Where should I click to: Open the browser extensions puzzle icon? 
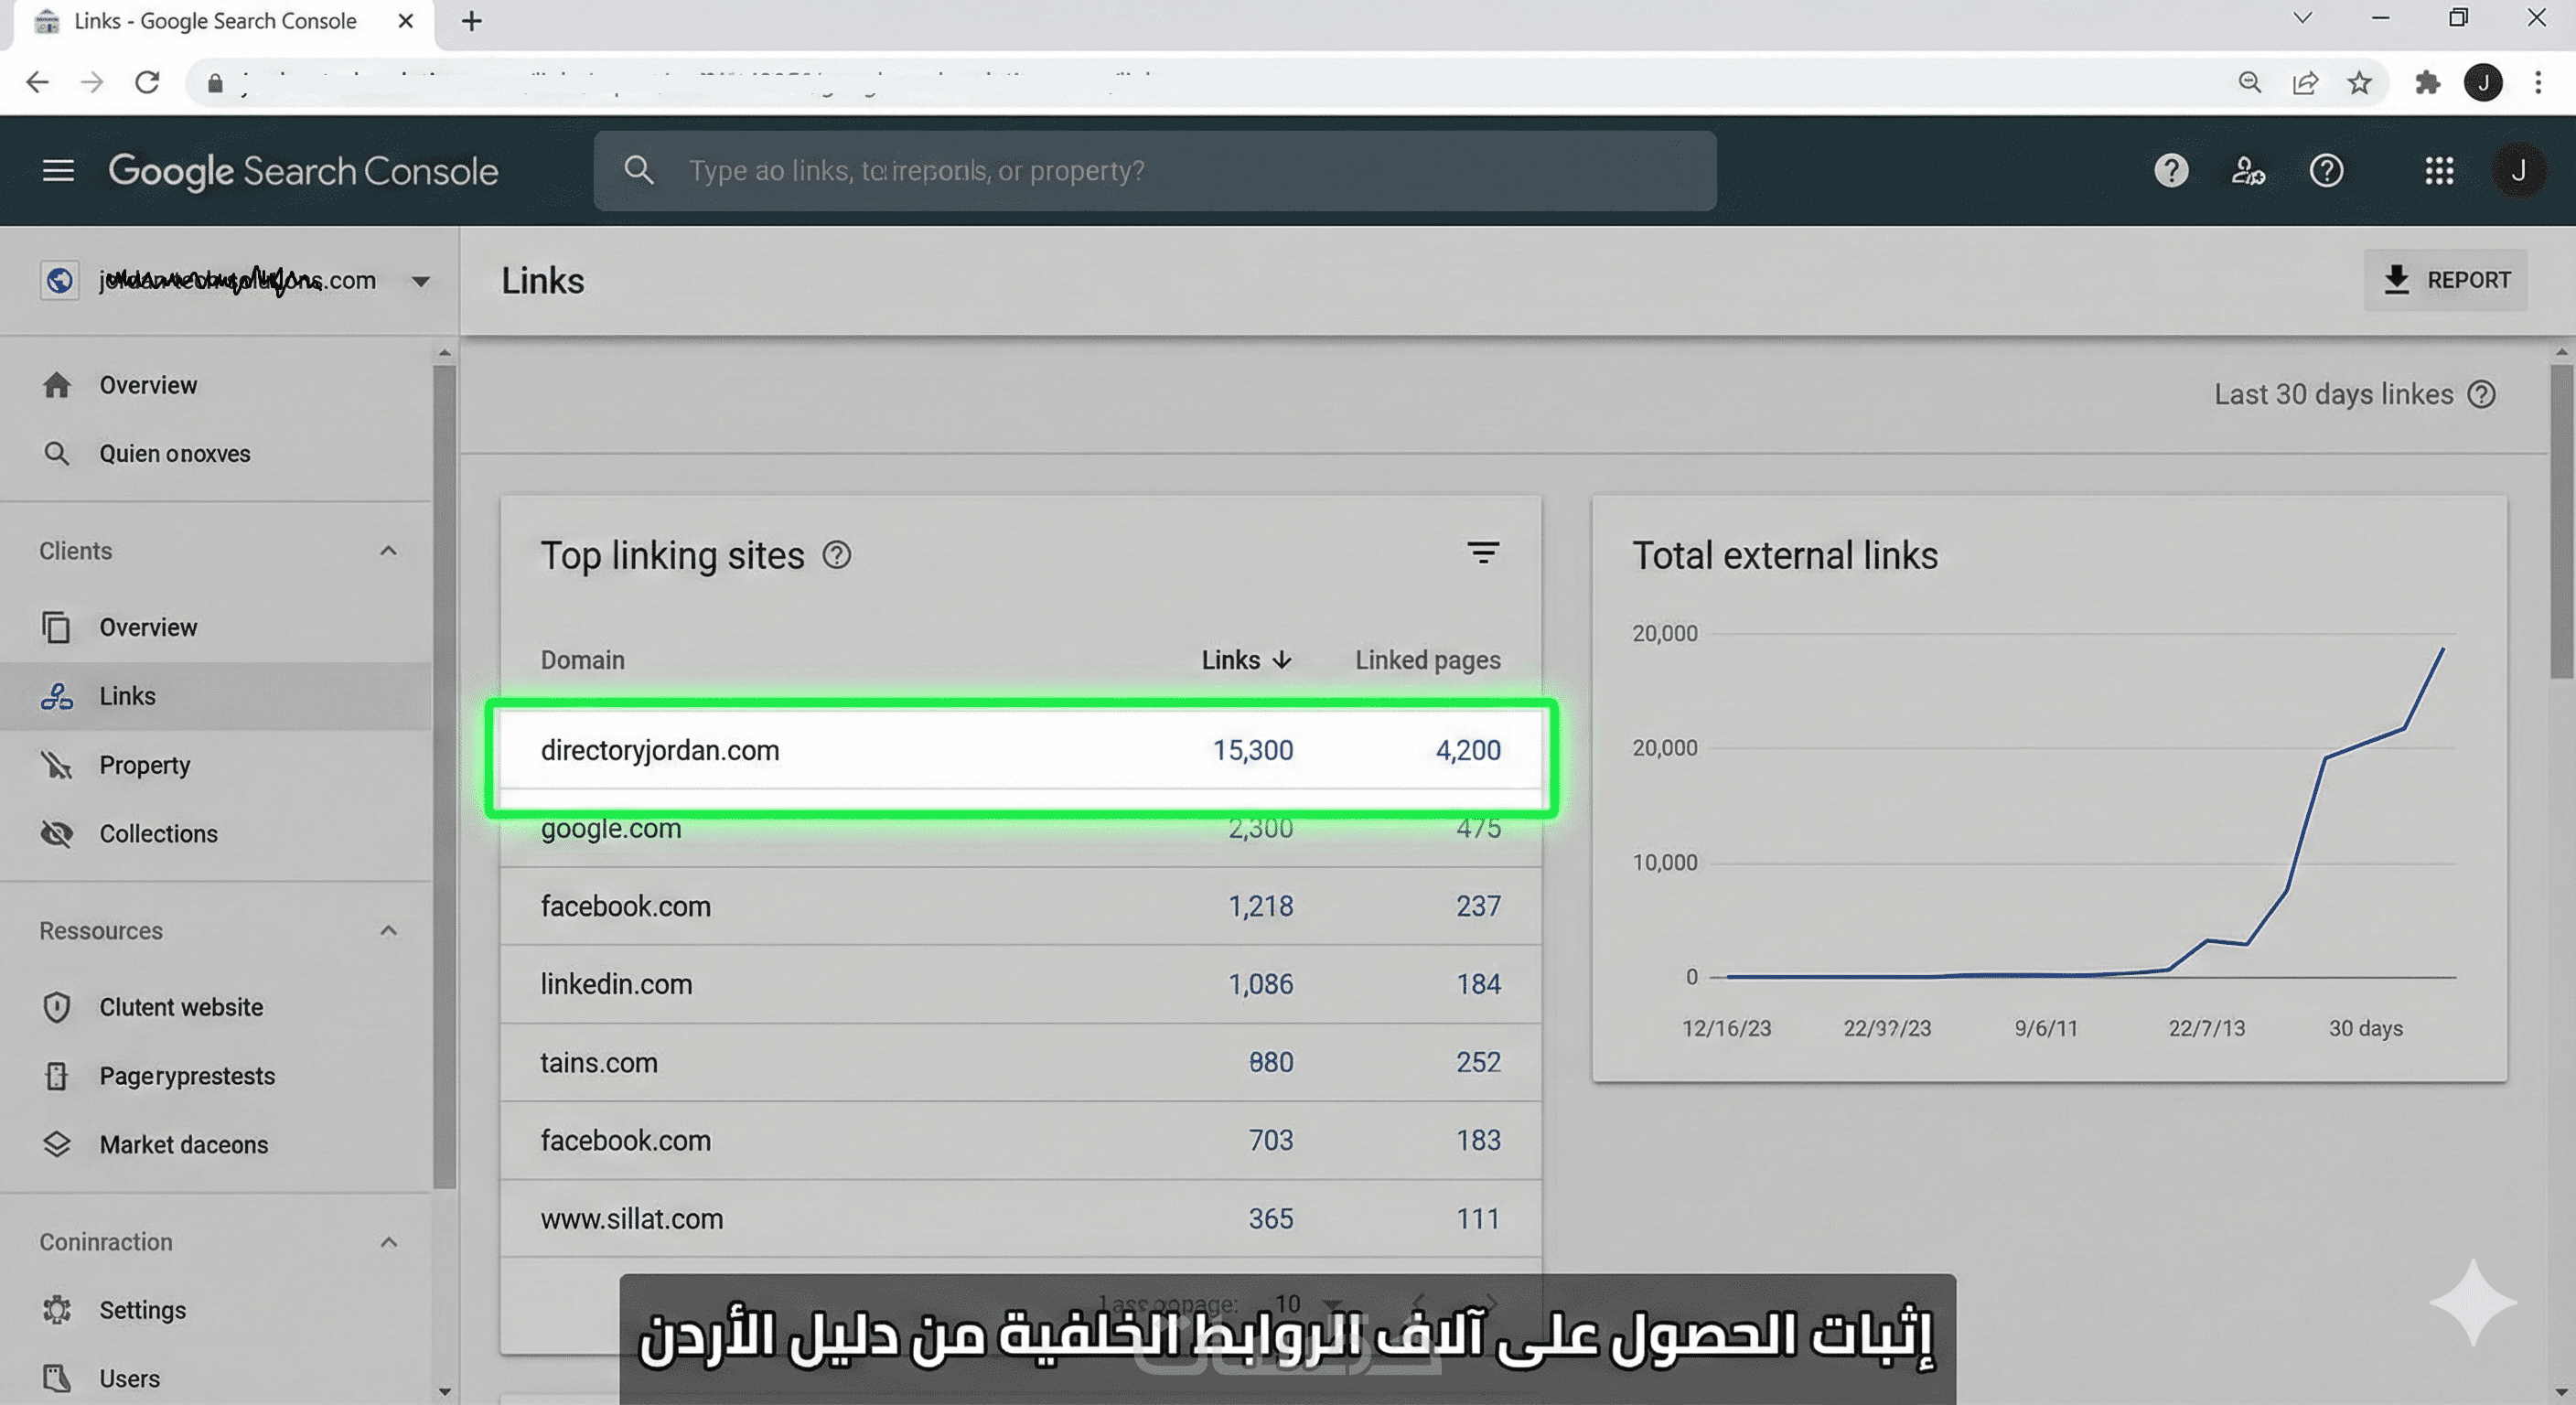2427,82
